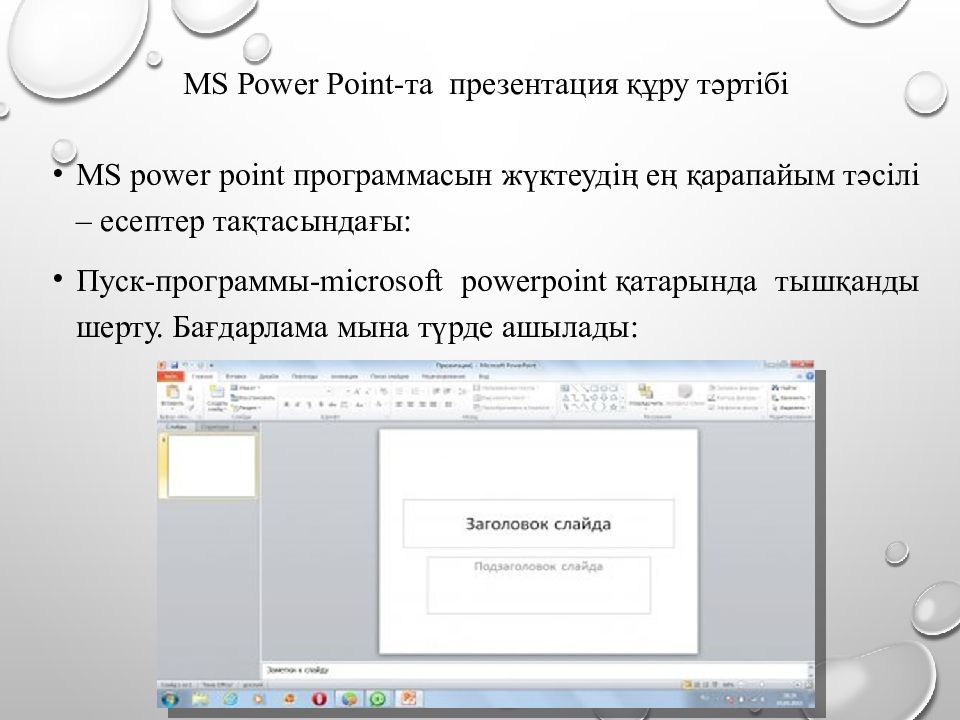The width and height of the screenshot is (960, 720).
Task: Click the Paste clipboard icon in the ribbon
Action: click(x=173, y=391)
